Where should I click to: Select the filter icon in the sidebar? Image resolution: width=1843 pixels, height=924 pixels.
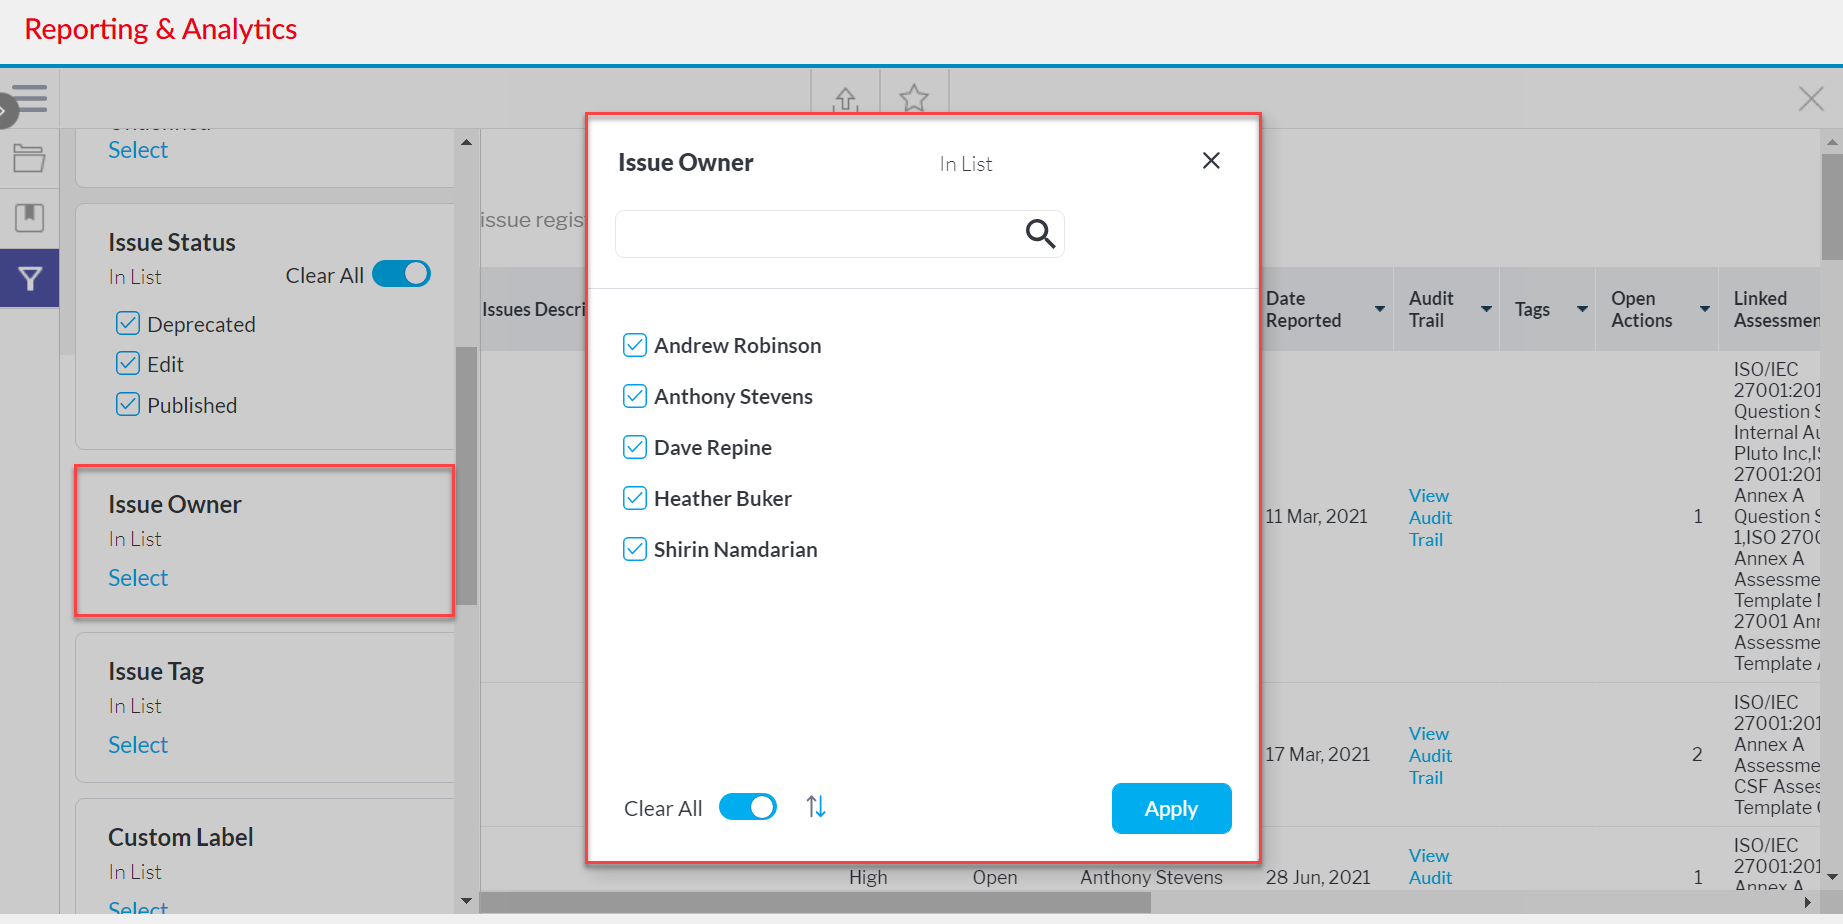[30, 278]
